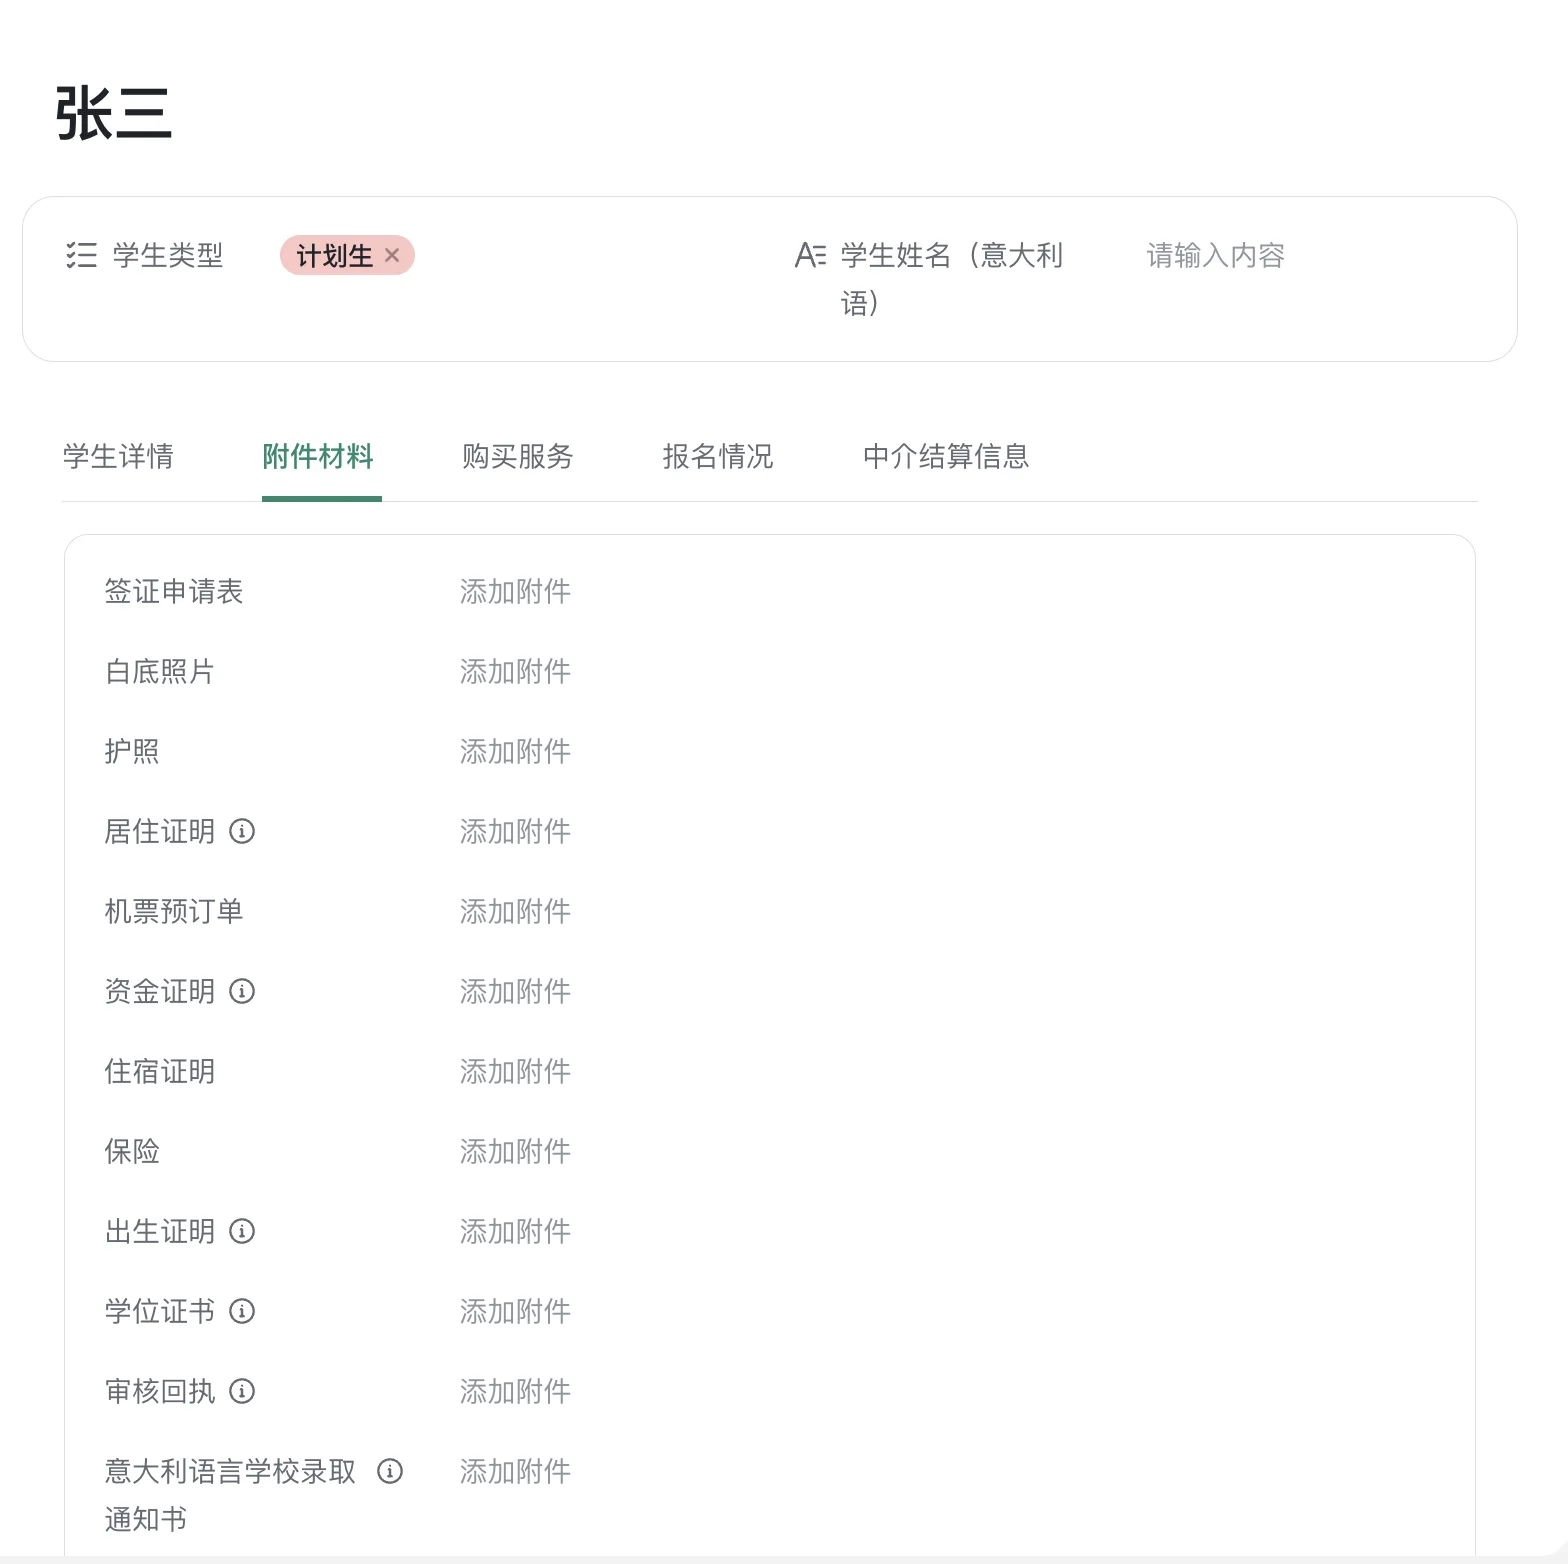
Task: Add attachment for 意大利语言学校录取通知书
Action: (x=515, y=1471)
